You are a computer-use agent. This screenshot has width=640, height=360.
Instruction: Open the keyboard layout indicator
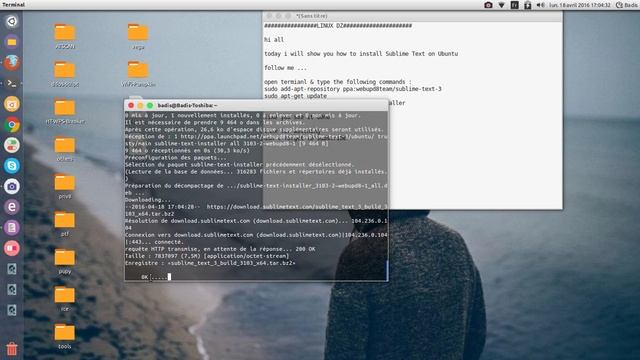pyautogui.click(x=515, y=5)
